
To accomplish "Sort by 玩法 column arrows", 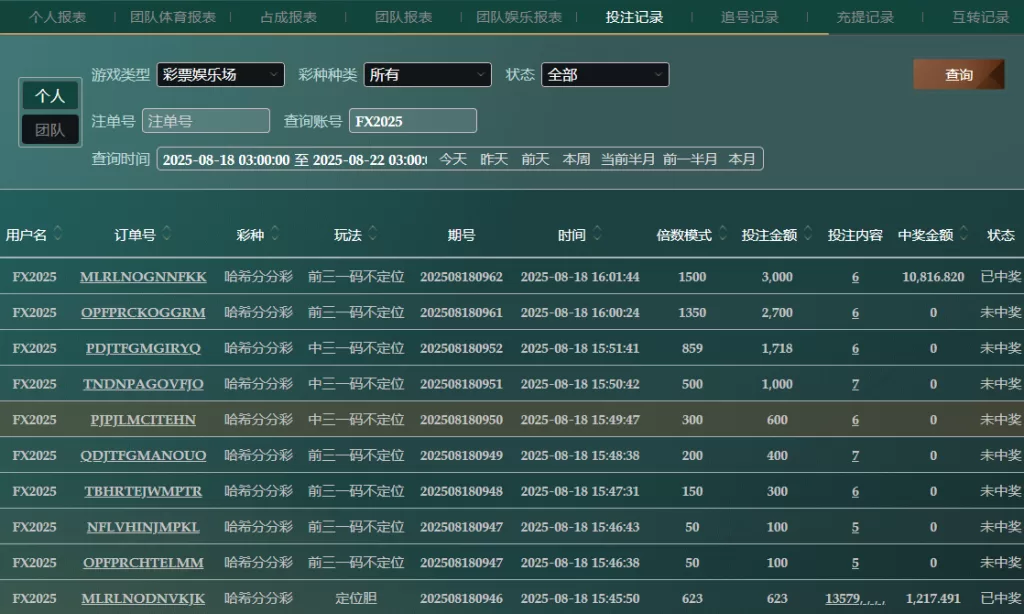I will (373, 233).
